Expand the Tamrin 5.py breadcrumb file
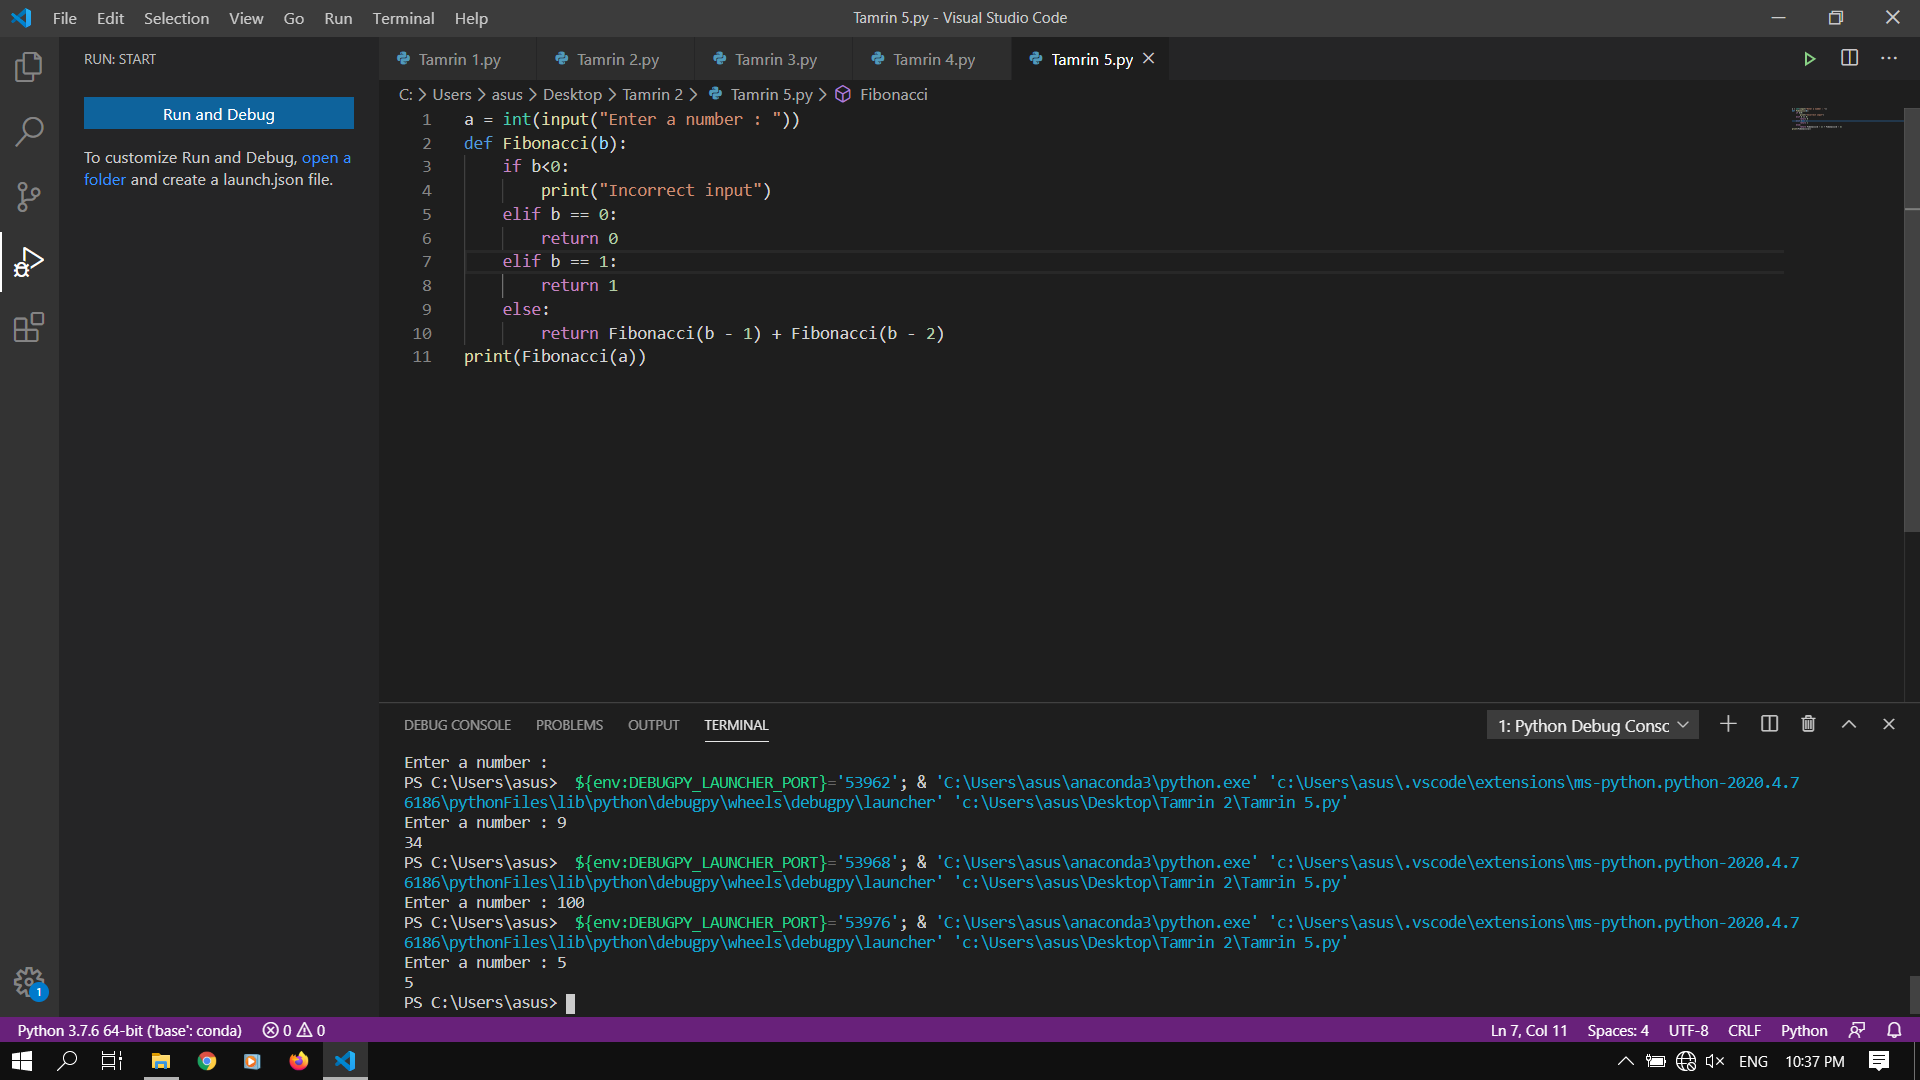This screenshot has width=1920, height=1080. click(x=760, y=94)
